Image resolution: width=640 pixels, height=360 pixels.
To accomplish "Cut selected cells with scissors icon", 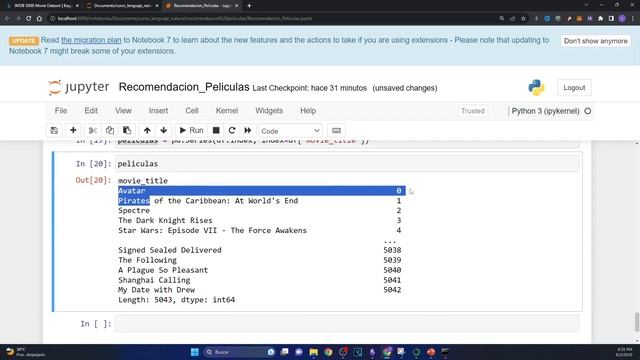I will (93, 131).
